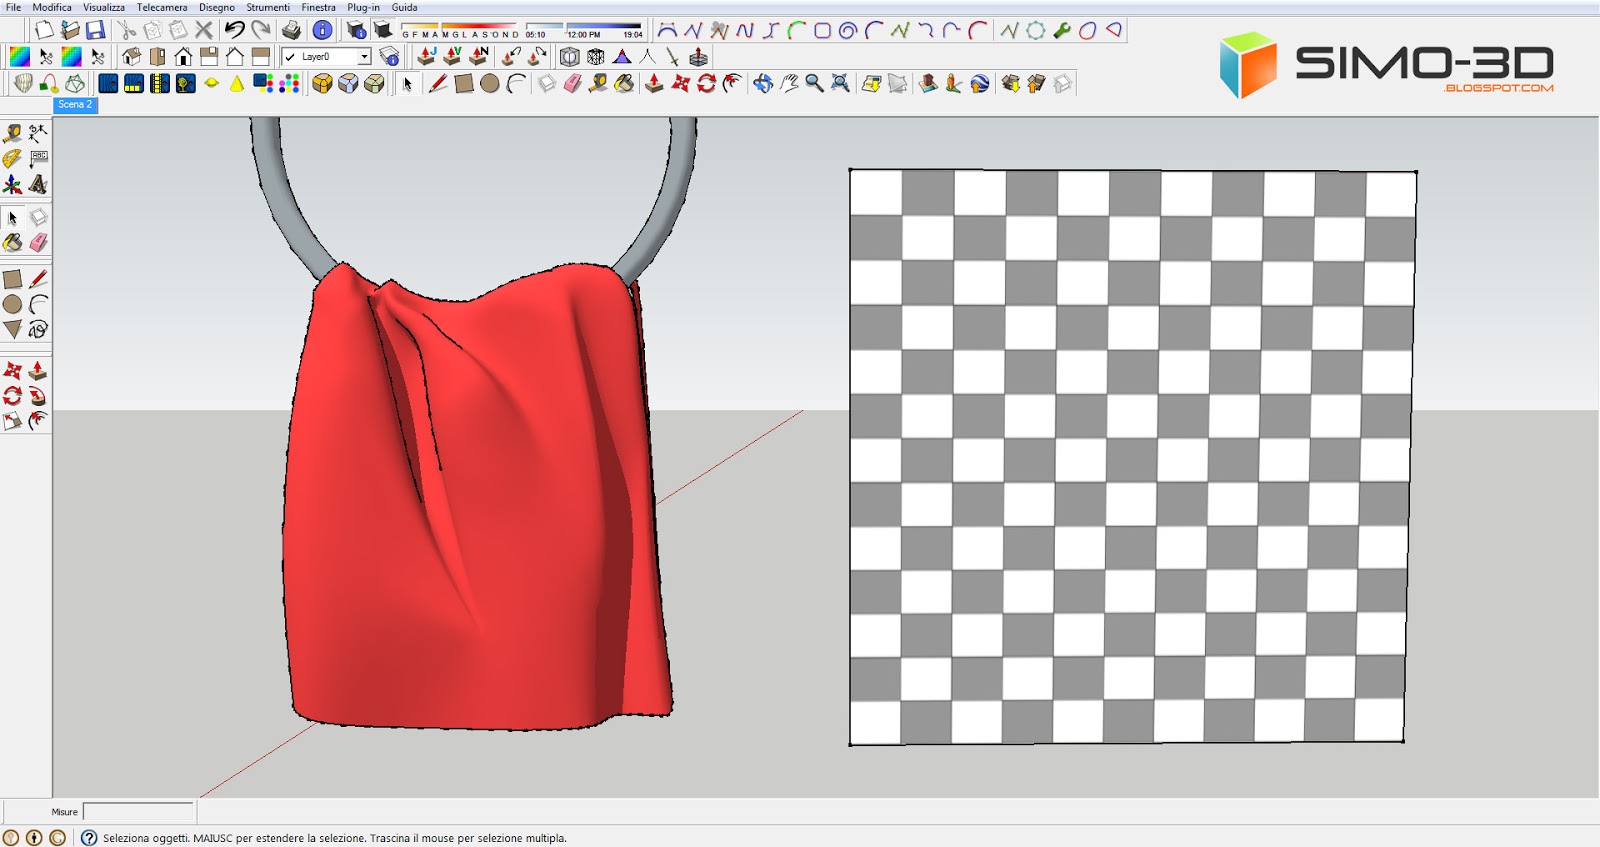Select the Freehand tool in side toolbar
Image resolution: width=1600 pixels, height=847 pixels.
click(38, 329)
